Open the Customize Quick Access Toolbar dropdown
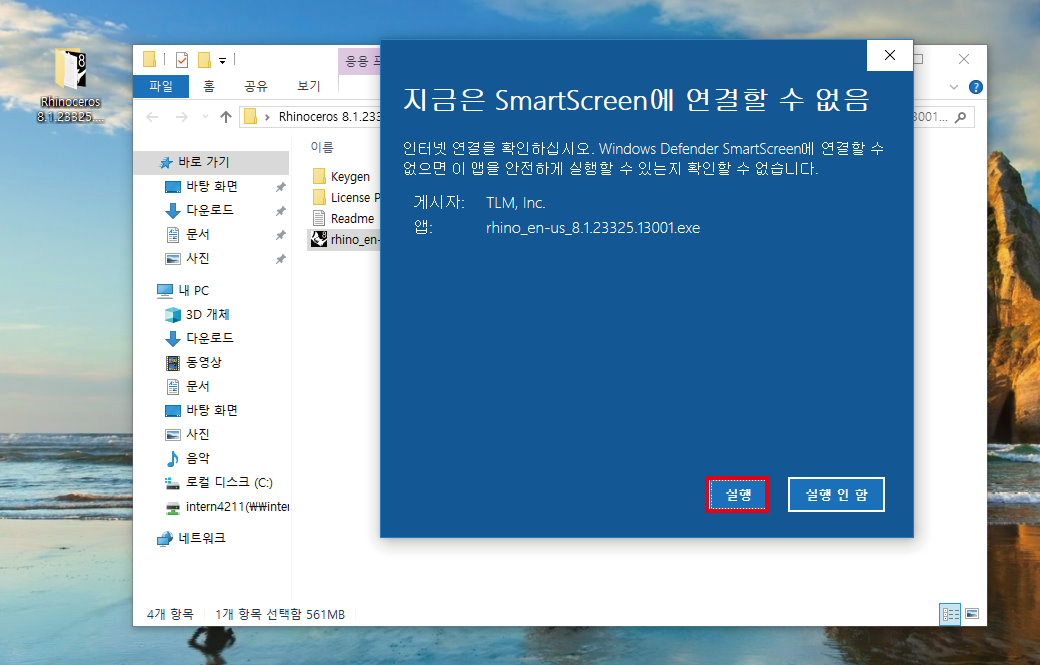The height and width of the screenshot is (665, 1040). (222, 61)
